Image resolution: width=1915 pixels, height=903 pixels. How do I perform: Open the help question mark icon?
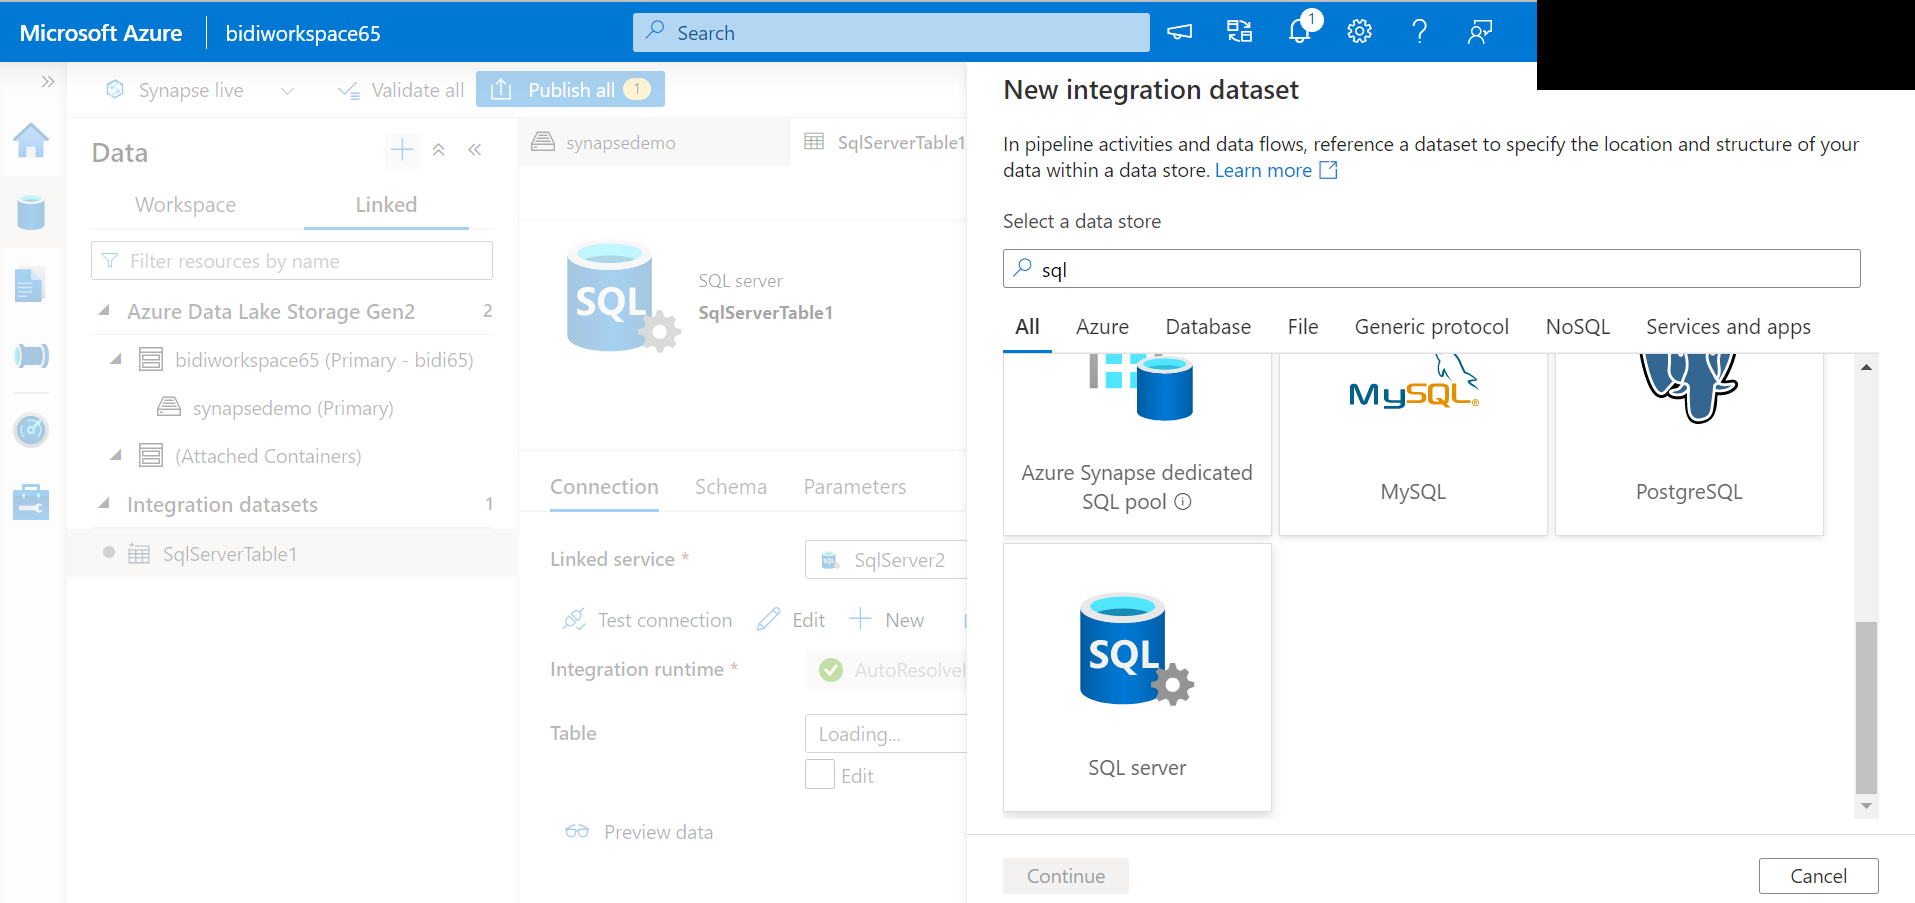click(1419, 32)
